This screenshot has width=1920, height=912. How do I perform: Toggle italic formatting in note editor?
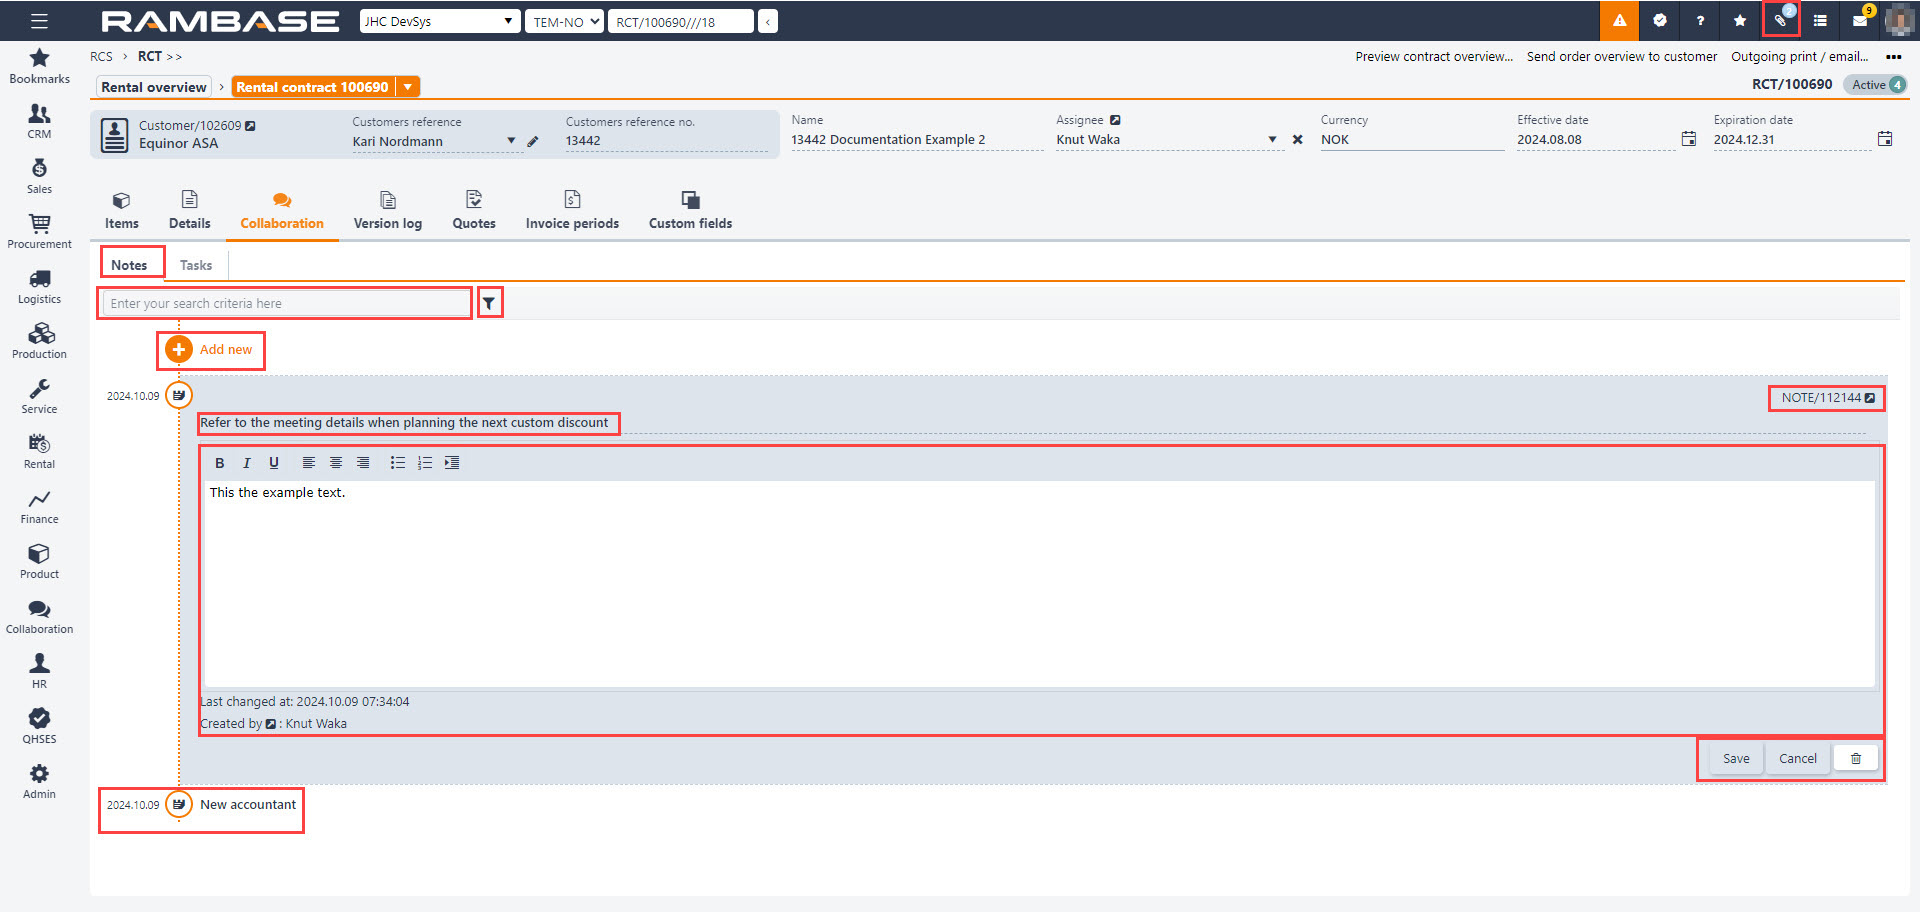(x=246, y=463)
